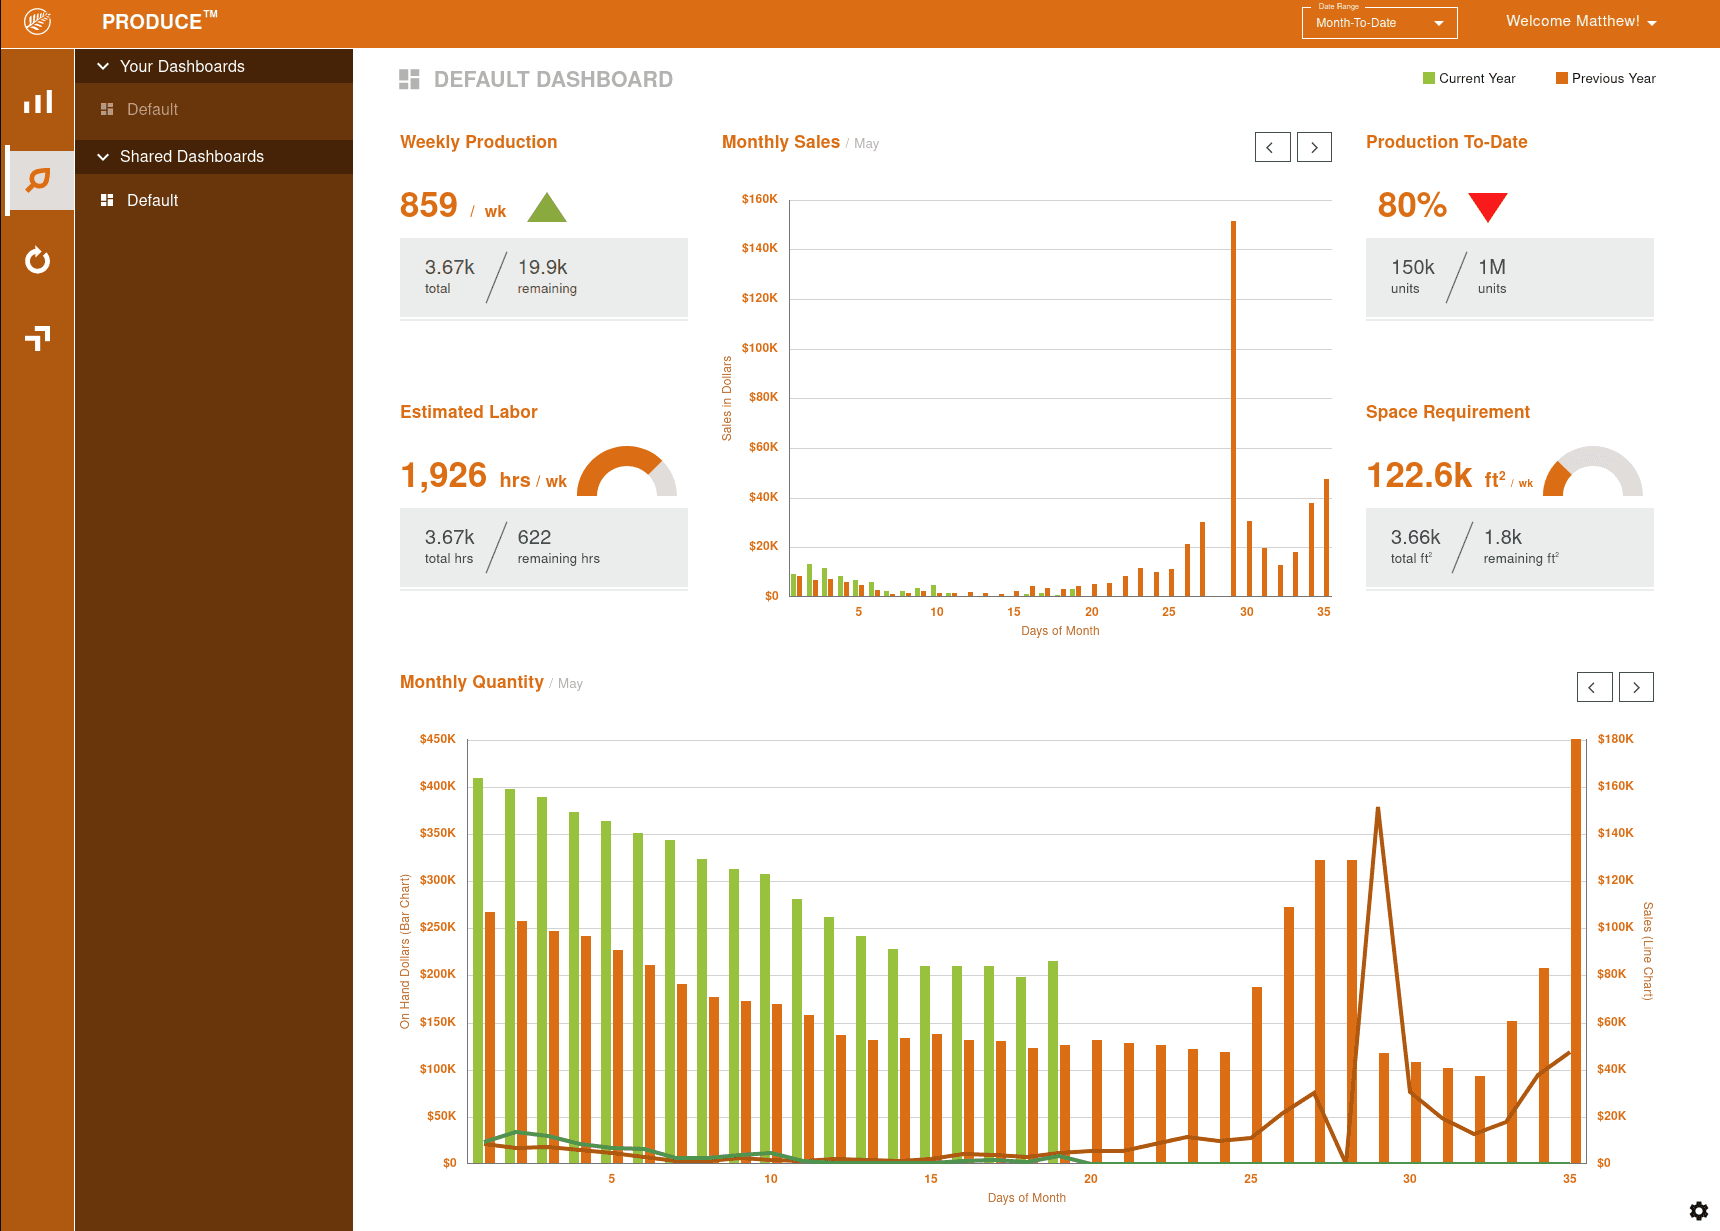Image resolution: width=1720 pixels, height=1231 pixels.
Task: Open the Welcome Matthew account menu
Action: tap(1580, 21)
